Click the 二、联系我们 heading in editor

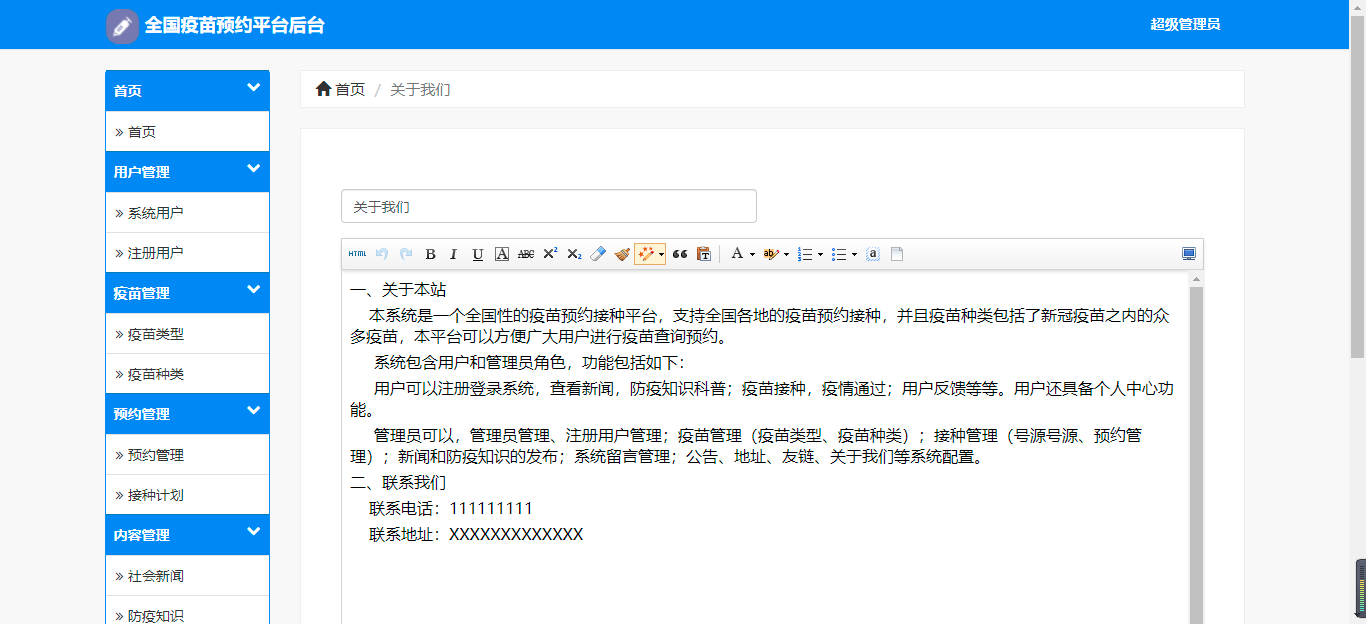[x=398, y=482]
